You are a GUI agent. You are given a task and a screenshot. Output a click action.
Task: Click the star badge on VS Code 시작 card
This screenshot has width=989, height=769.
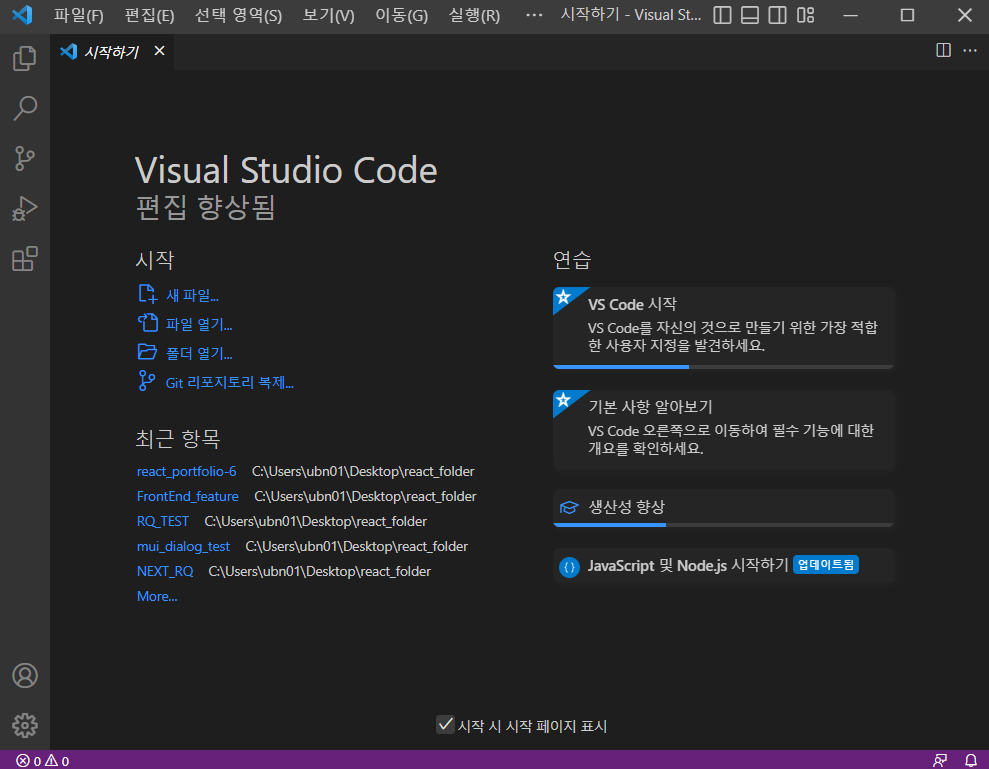click(564, 297)
